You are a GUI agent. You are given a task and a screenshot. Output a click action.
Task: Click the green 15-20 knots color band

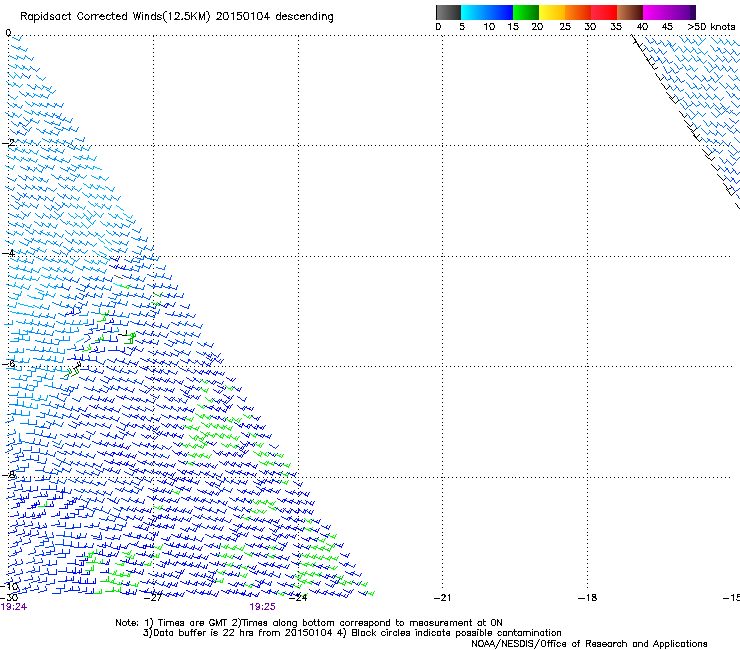pyautogui.click(x=526, y=12)
